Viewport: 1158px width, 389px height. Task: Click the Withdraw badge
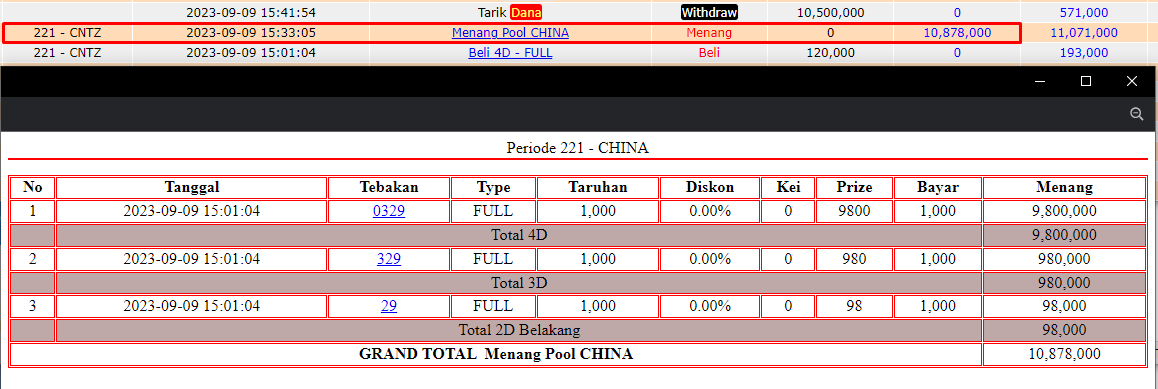click(709, 13)
